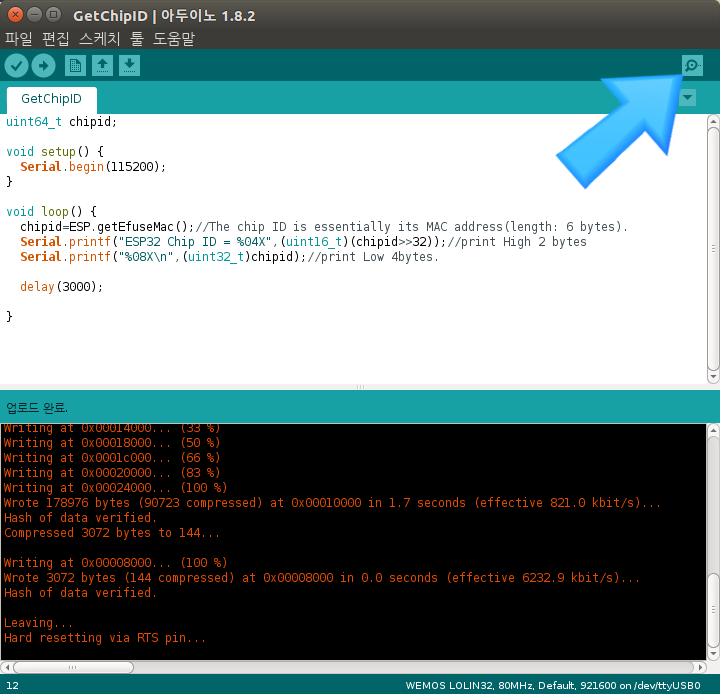Image resolution: width=720 pixels, height=694 pixels.
Task: Click the editor scroll up arrow
Action: 713,122
